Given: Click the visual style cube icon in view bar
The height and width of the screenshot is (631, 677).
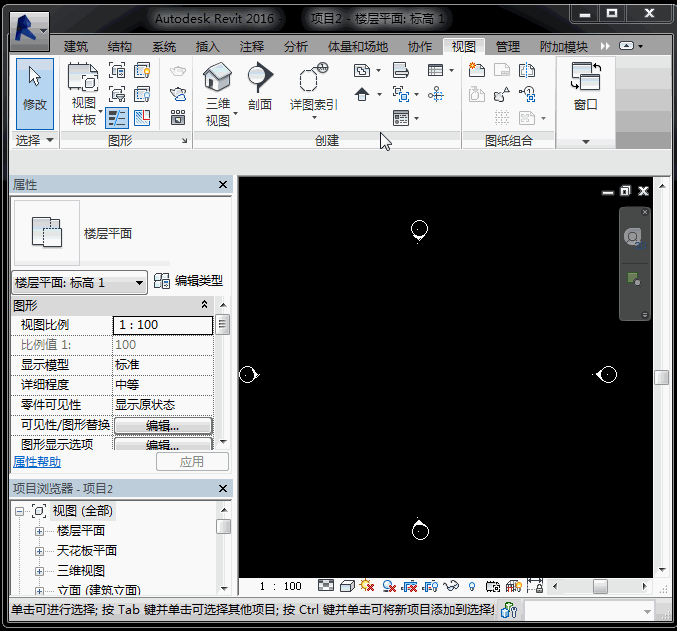Looking at the screenshot, I should coord(347,586).
